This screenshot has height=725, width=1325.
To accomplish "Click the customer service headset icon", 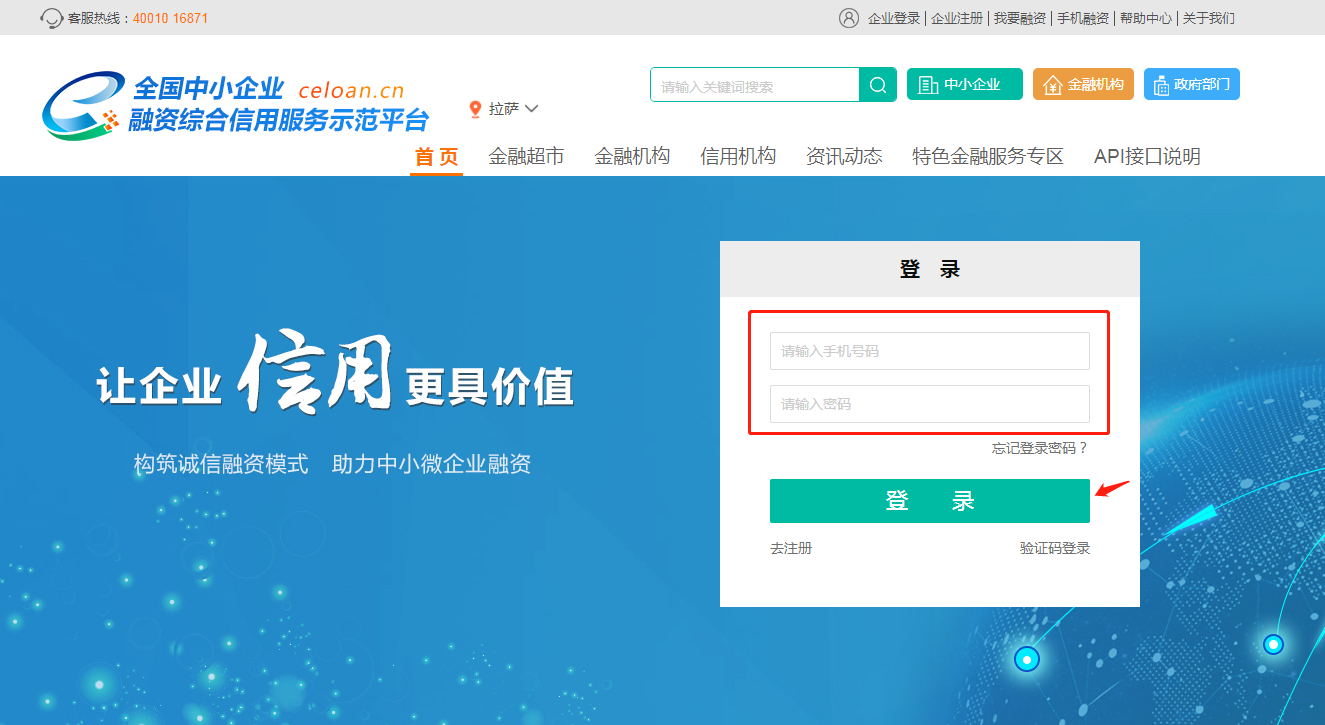I will [x=52, y=18].
